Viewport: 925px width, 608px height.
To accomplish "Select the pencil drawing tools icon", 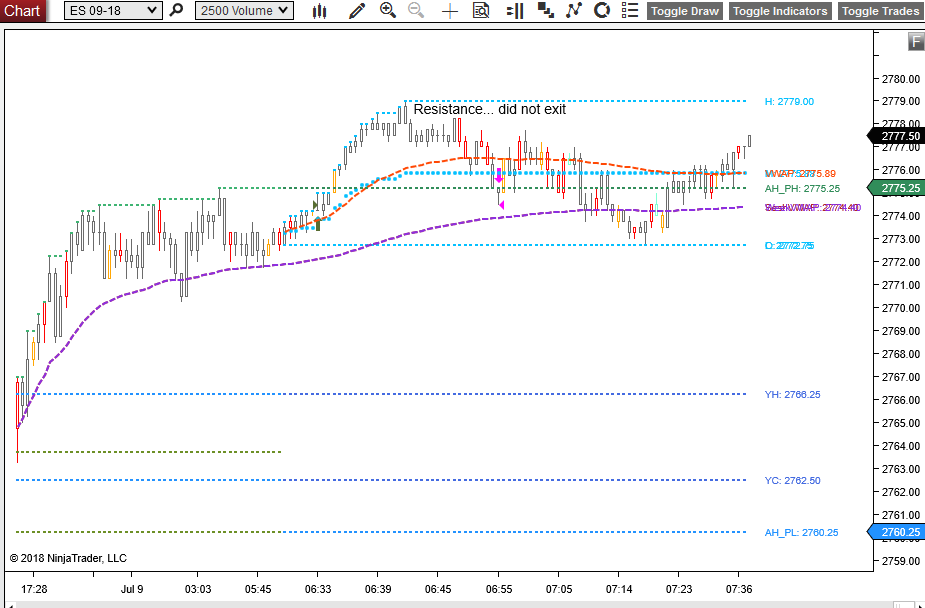I will point(357,11).
